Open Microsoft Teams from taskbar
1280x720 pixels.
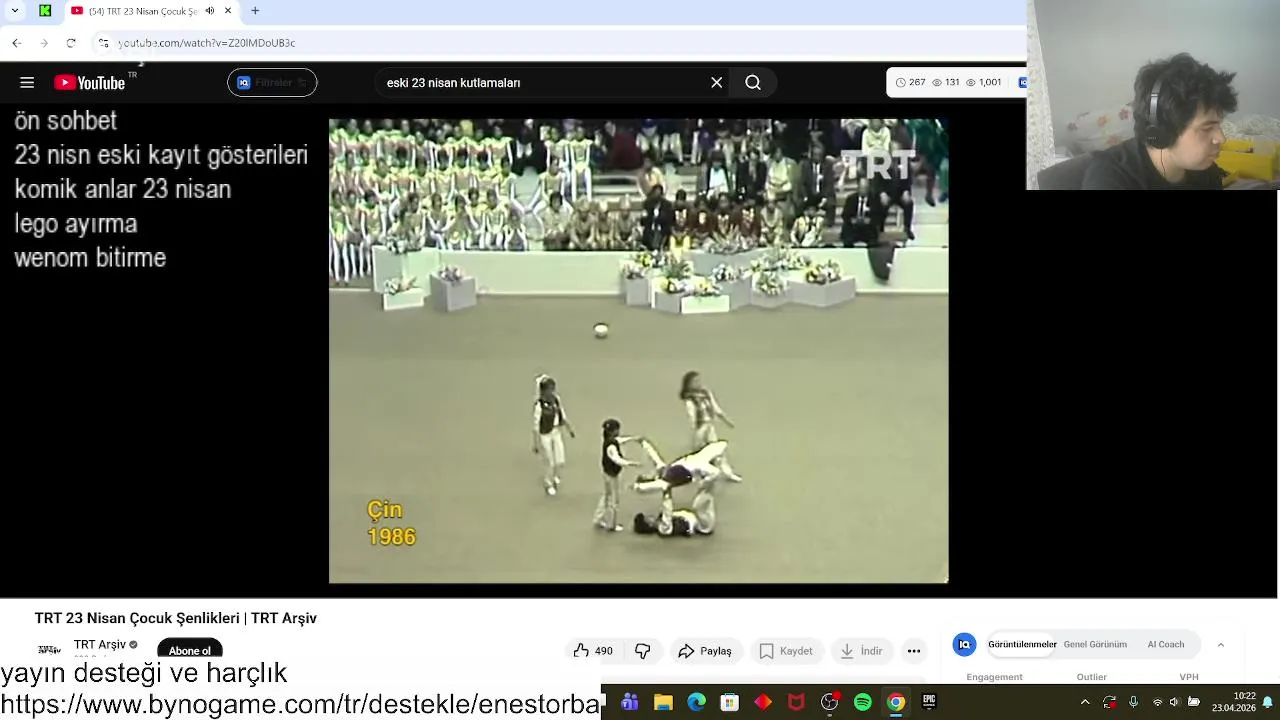pyautogui.click(x=629, y=703)
